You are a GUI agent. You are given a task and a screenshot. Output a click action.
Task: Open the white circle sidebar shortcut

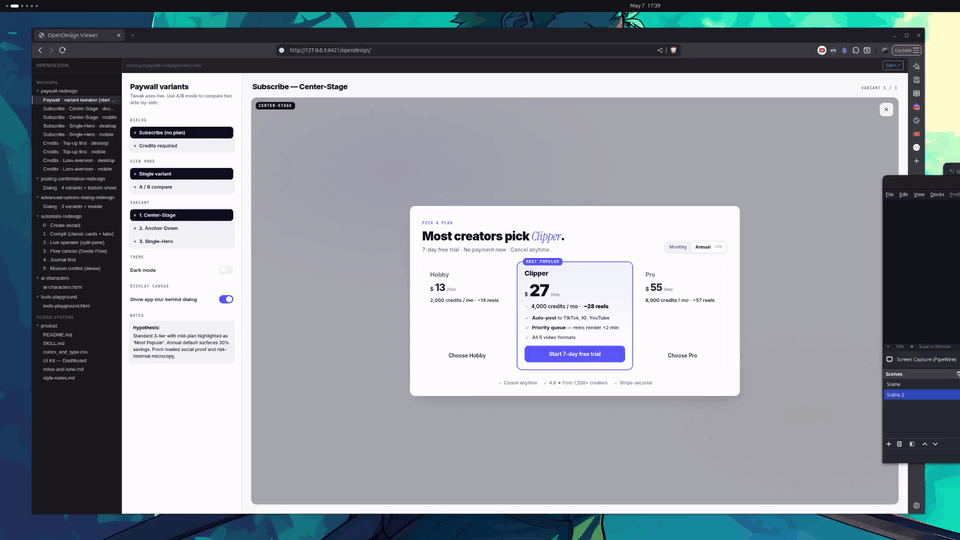point(917,147)
